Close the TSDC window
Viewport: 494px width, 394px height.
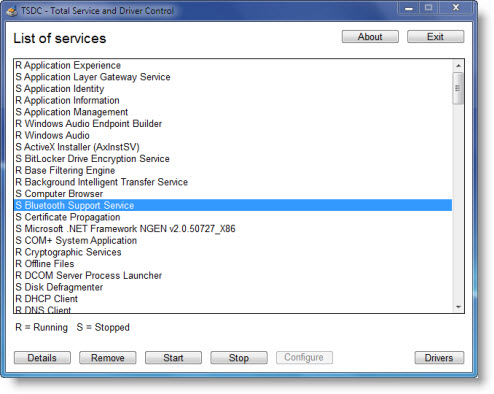tap(456, 8)
